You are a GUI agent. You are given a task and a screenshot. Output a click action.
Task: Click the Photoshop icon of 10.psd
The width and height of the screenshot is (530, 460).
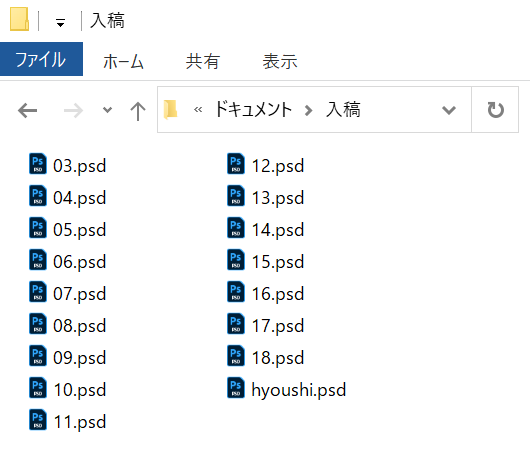38,388
